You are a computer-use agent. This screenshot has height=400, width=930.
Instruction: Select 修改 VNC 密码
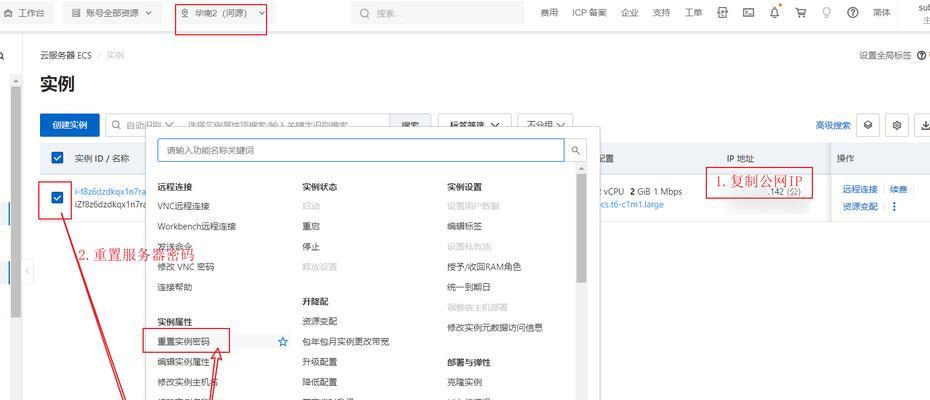(186, 266)
